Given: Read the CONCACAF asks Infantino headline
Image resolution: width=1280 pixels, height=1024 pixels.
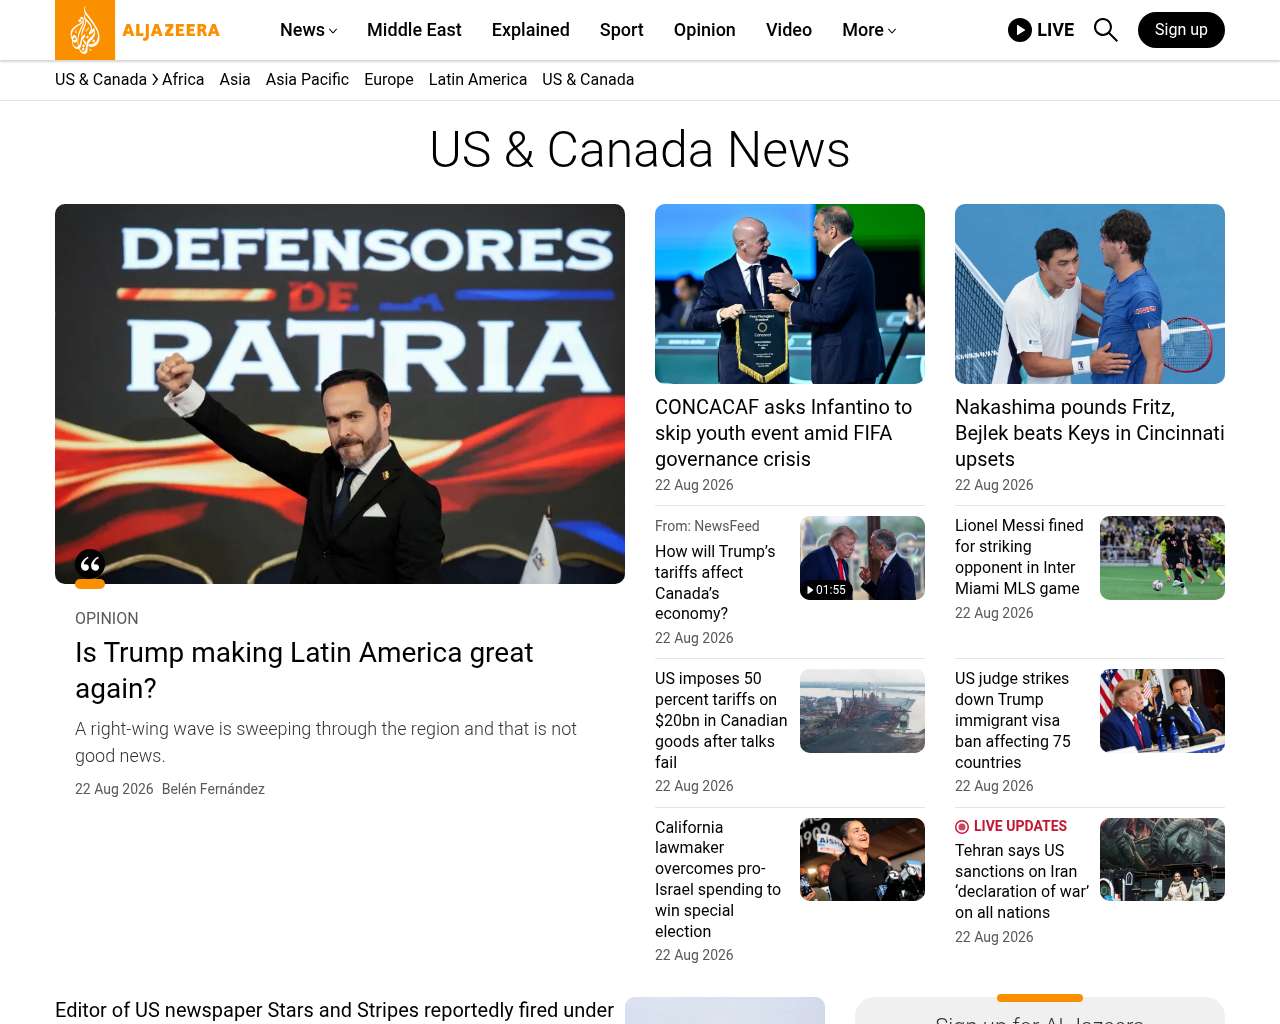Looking at the screenshot, I should point(784,433).
